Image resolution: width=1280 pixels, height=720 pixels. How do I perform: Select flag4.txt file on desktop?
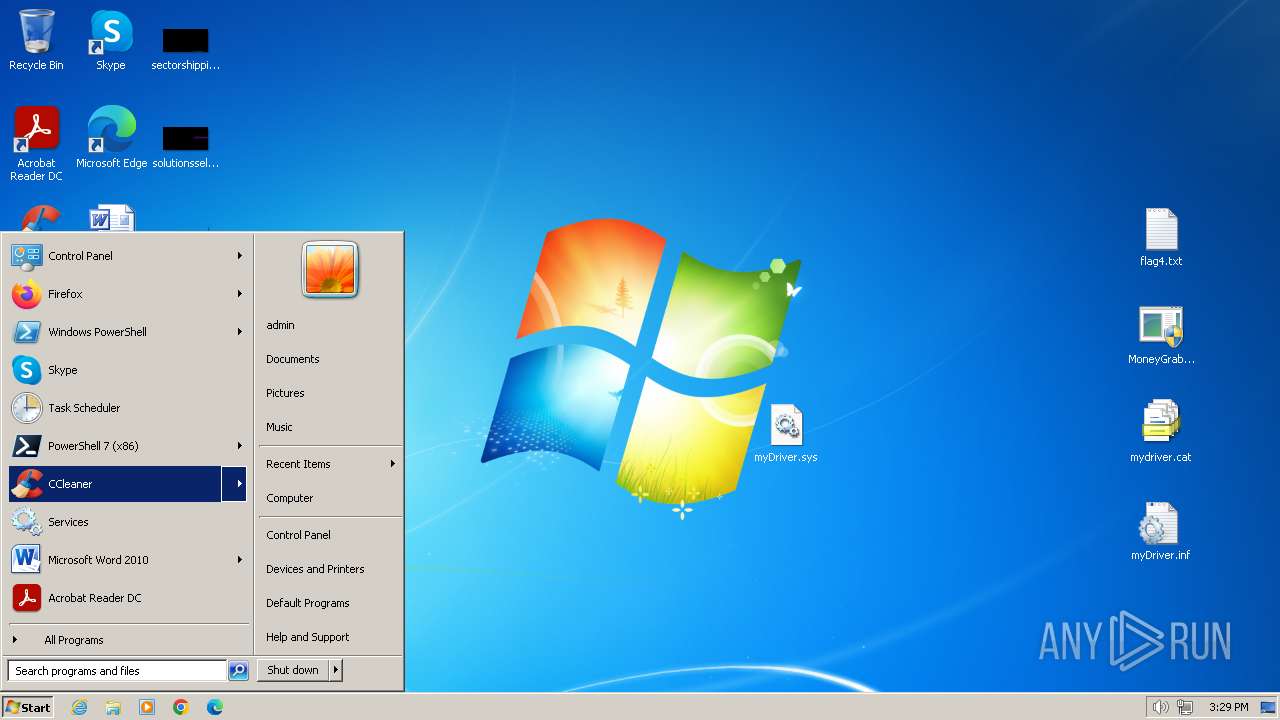(1161, 237)
